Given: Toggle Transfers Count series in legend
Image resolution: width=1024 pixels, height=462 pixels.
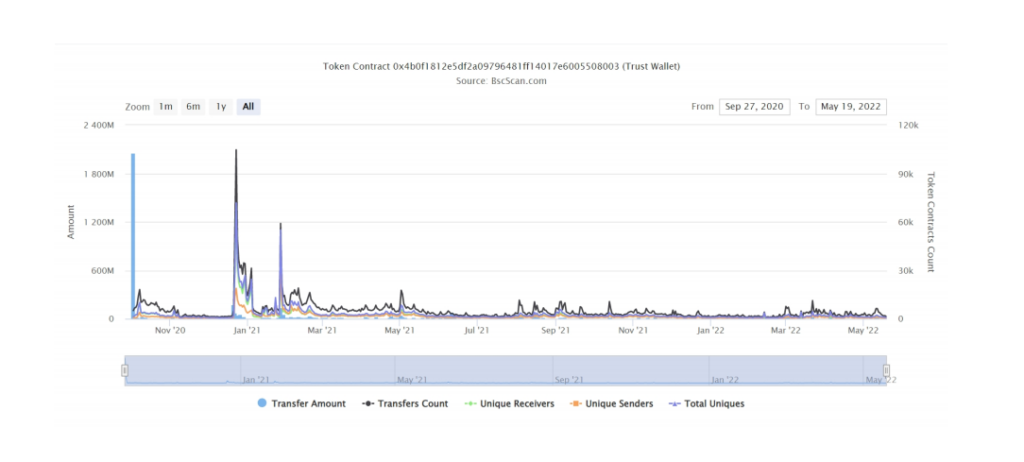Looking at the screenshot, I should tap(405, 404).
